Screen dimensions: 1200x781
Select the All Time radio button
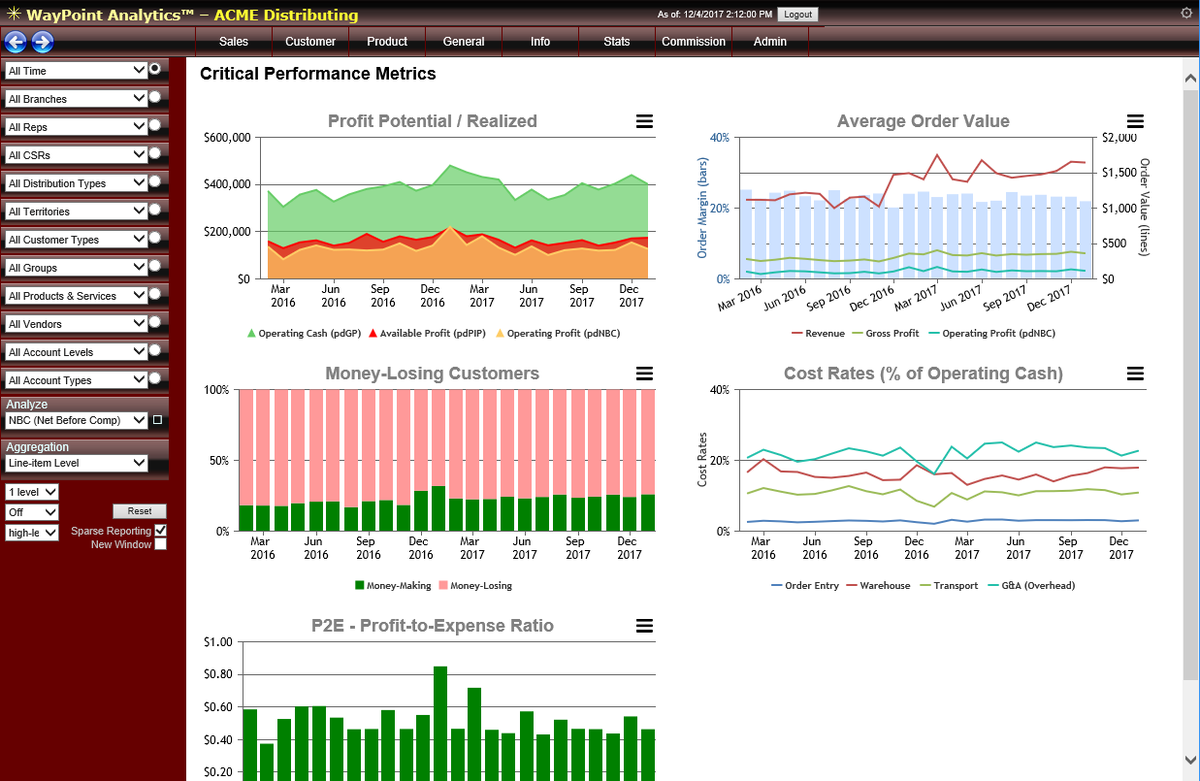pos(156,70)
